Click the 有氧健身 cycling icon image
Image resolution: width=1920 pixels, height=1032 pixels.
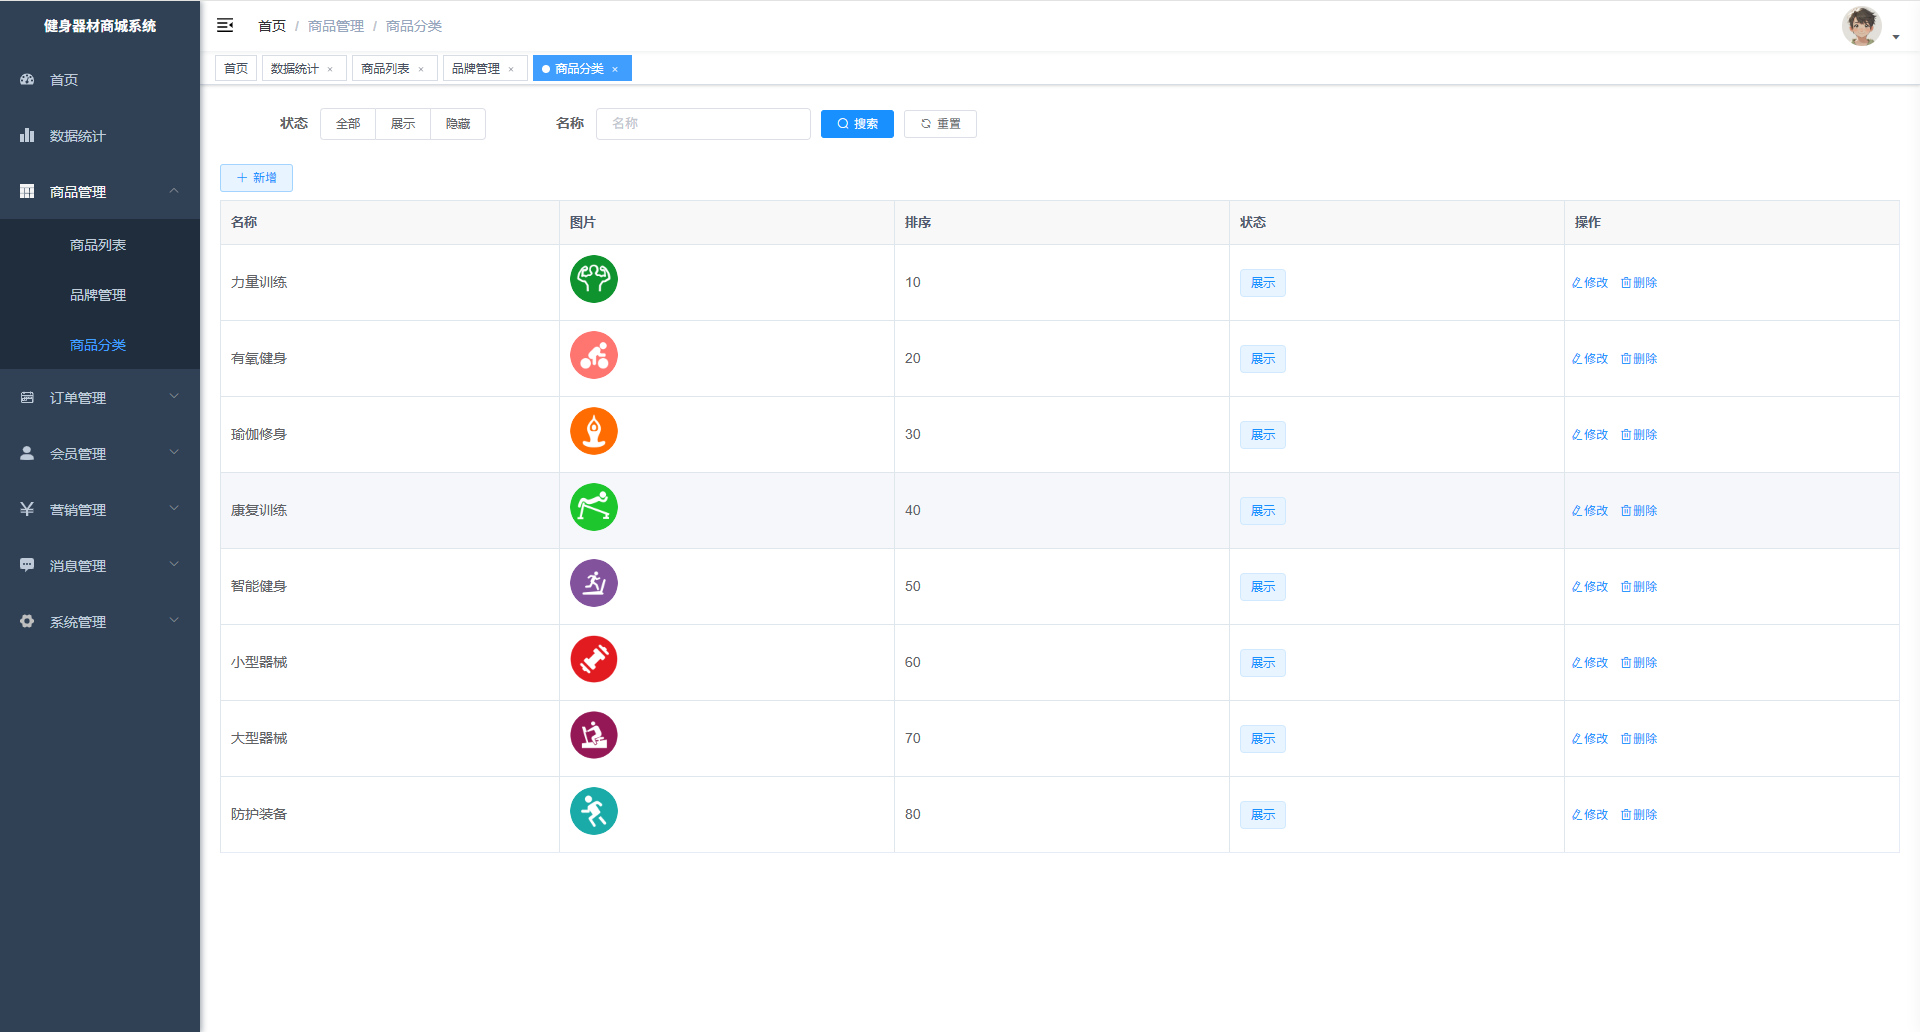[593, 355]
